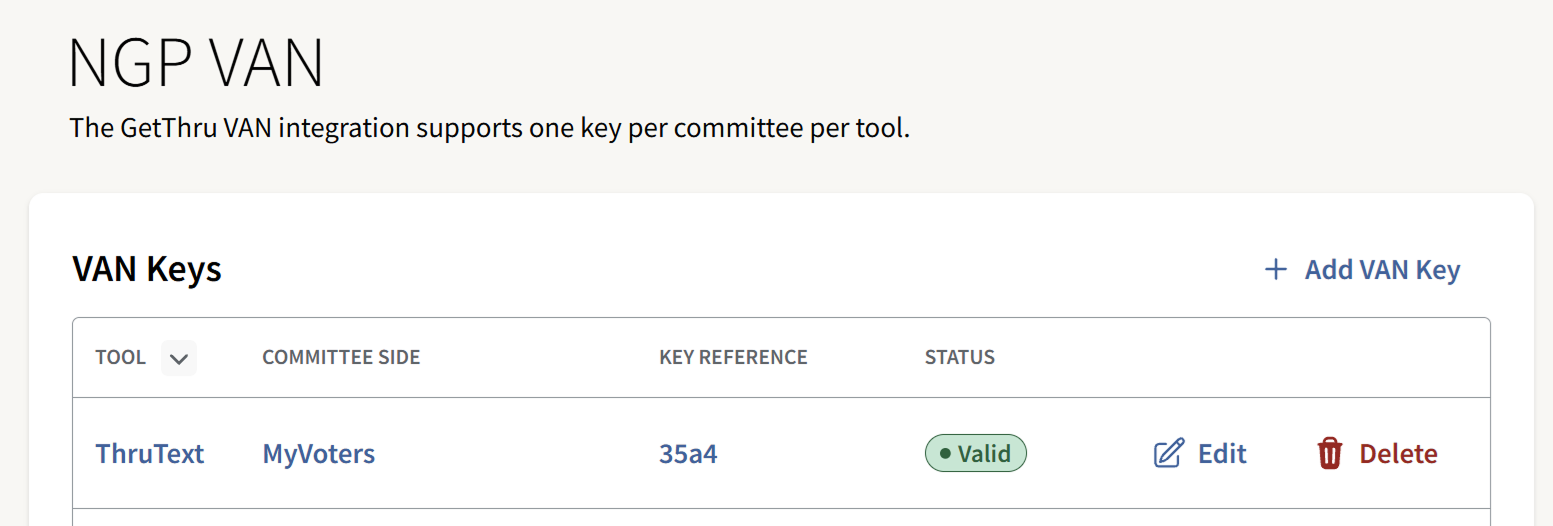Viewport: 1553px width, 526px height.
Task: Expand the TOOL column sort chevron
Action: pos(179,358)
